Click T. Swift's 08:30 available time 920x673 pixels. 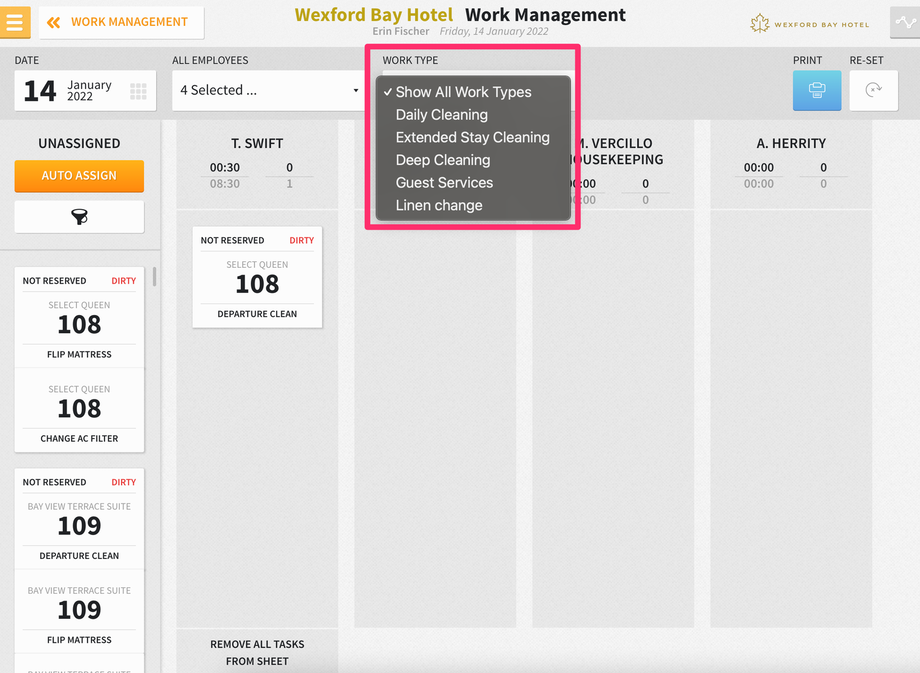[225, 184]
